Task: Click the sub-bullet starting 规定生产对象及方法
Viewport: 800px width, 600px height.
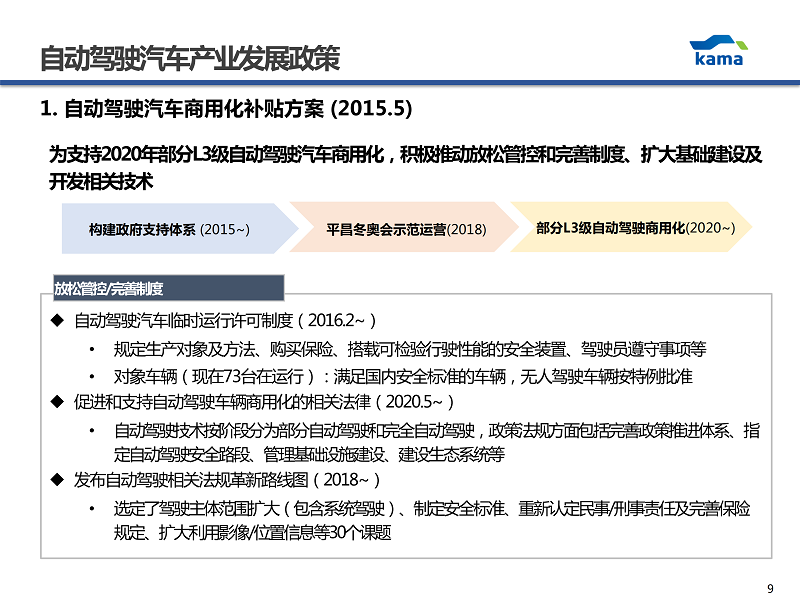Action: click(410, 349)
